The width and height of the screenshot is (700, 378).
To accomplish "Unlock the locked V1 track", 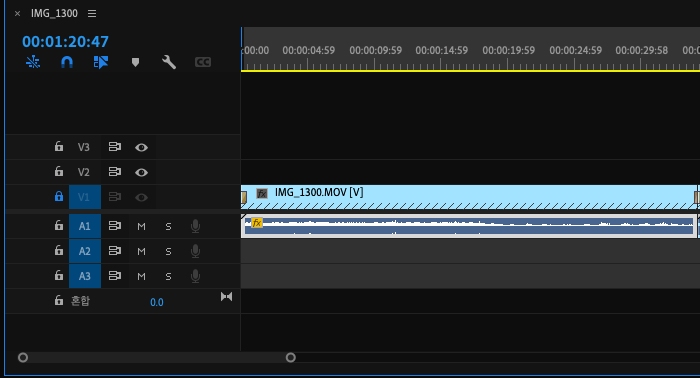I will 58,196.
